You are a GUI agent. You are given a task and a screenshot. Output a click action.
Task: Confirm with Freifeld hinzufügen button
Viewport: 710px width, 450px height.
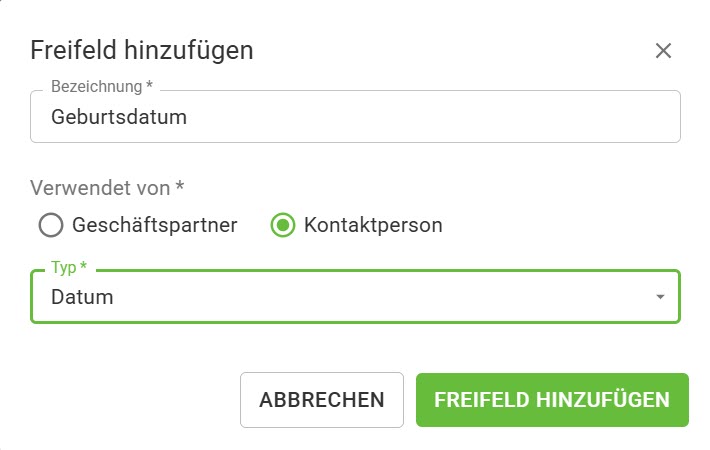tap(552, 400)
